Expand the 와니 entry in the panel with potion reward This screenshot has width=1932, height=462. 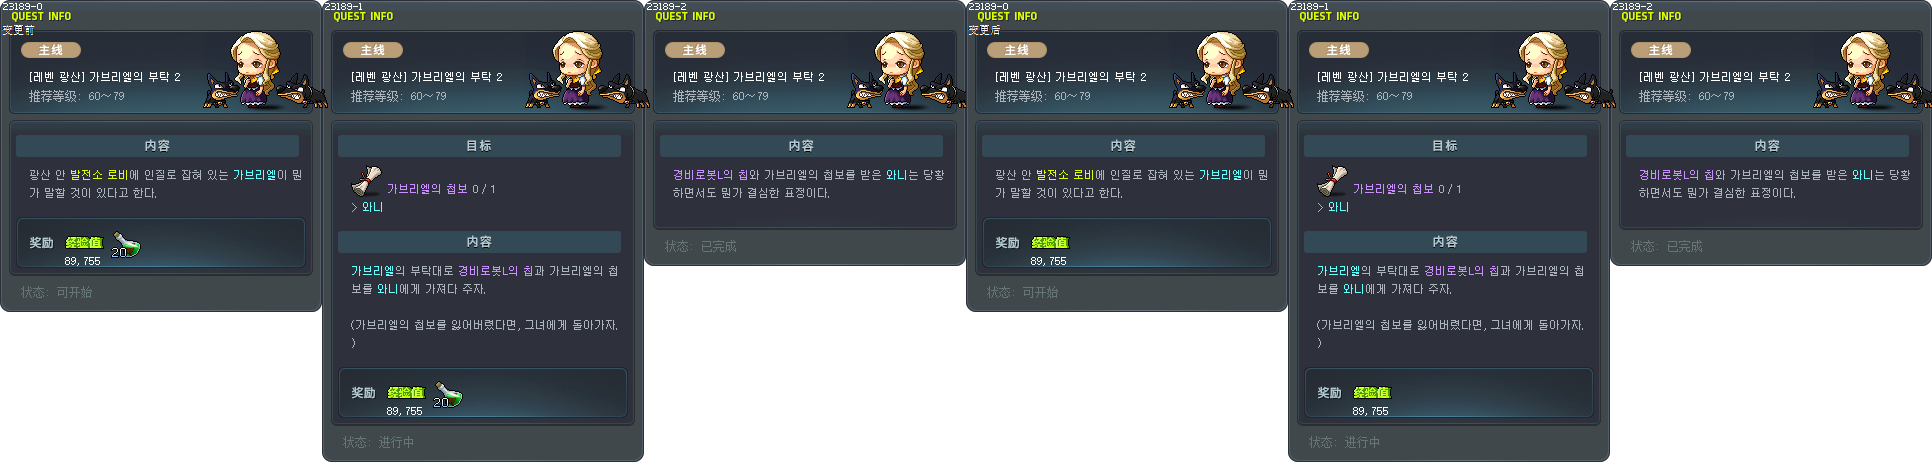(x=367, y=207)
